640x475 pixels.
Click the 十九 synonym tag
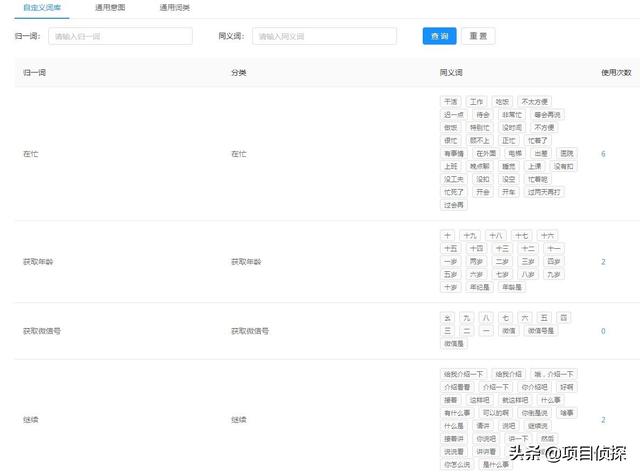pyautogui.click(x=470, y=235)
